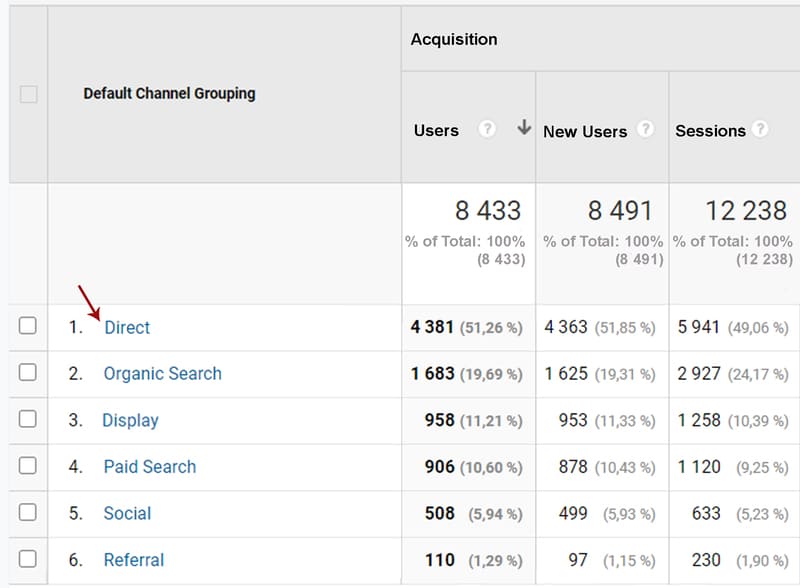Sort table by the New Users column
This screenshot has height=588, width=800.
point(585,131)
